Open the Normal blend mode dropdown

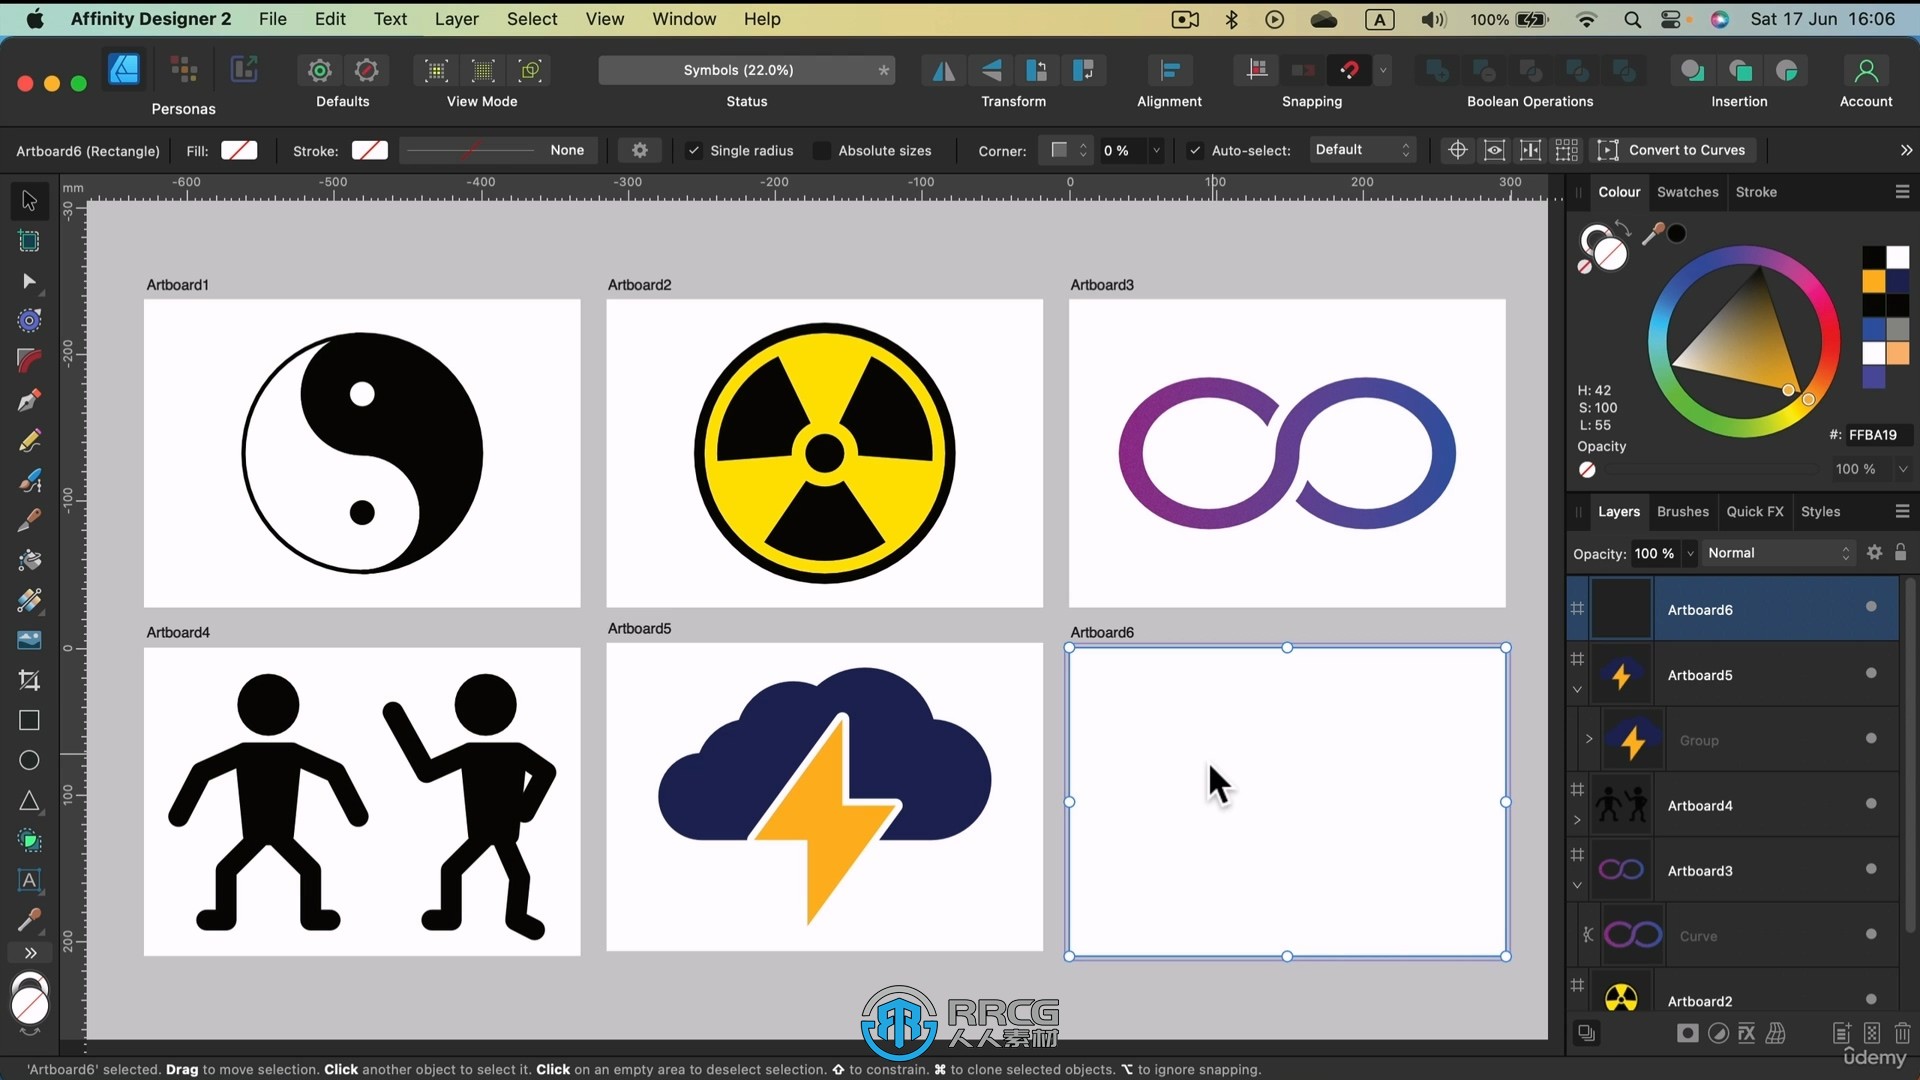click(1778, 553)
